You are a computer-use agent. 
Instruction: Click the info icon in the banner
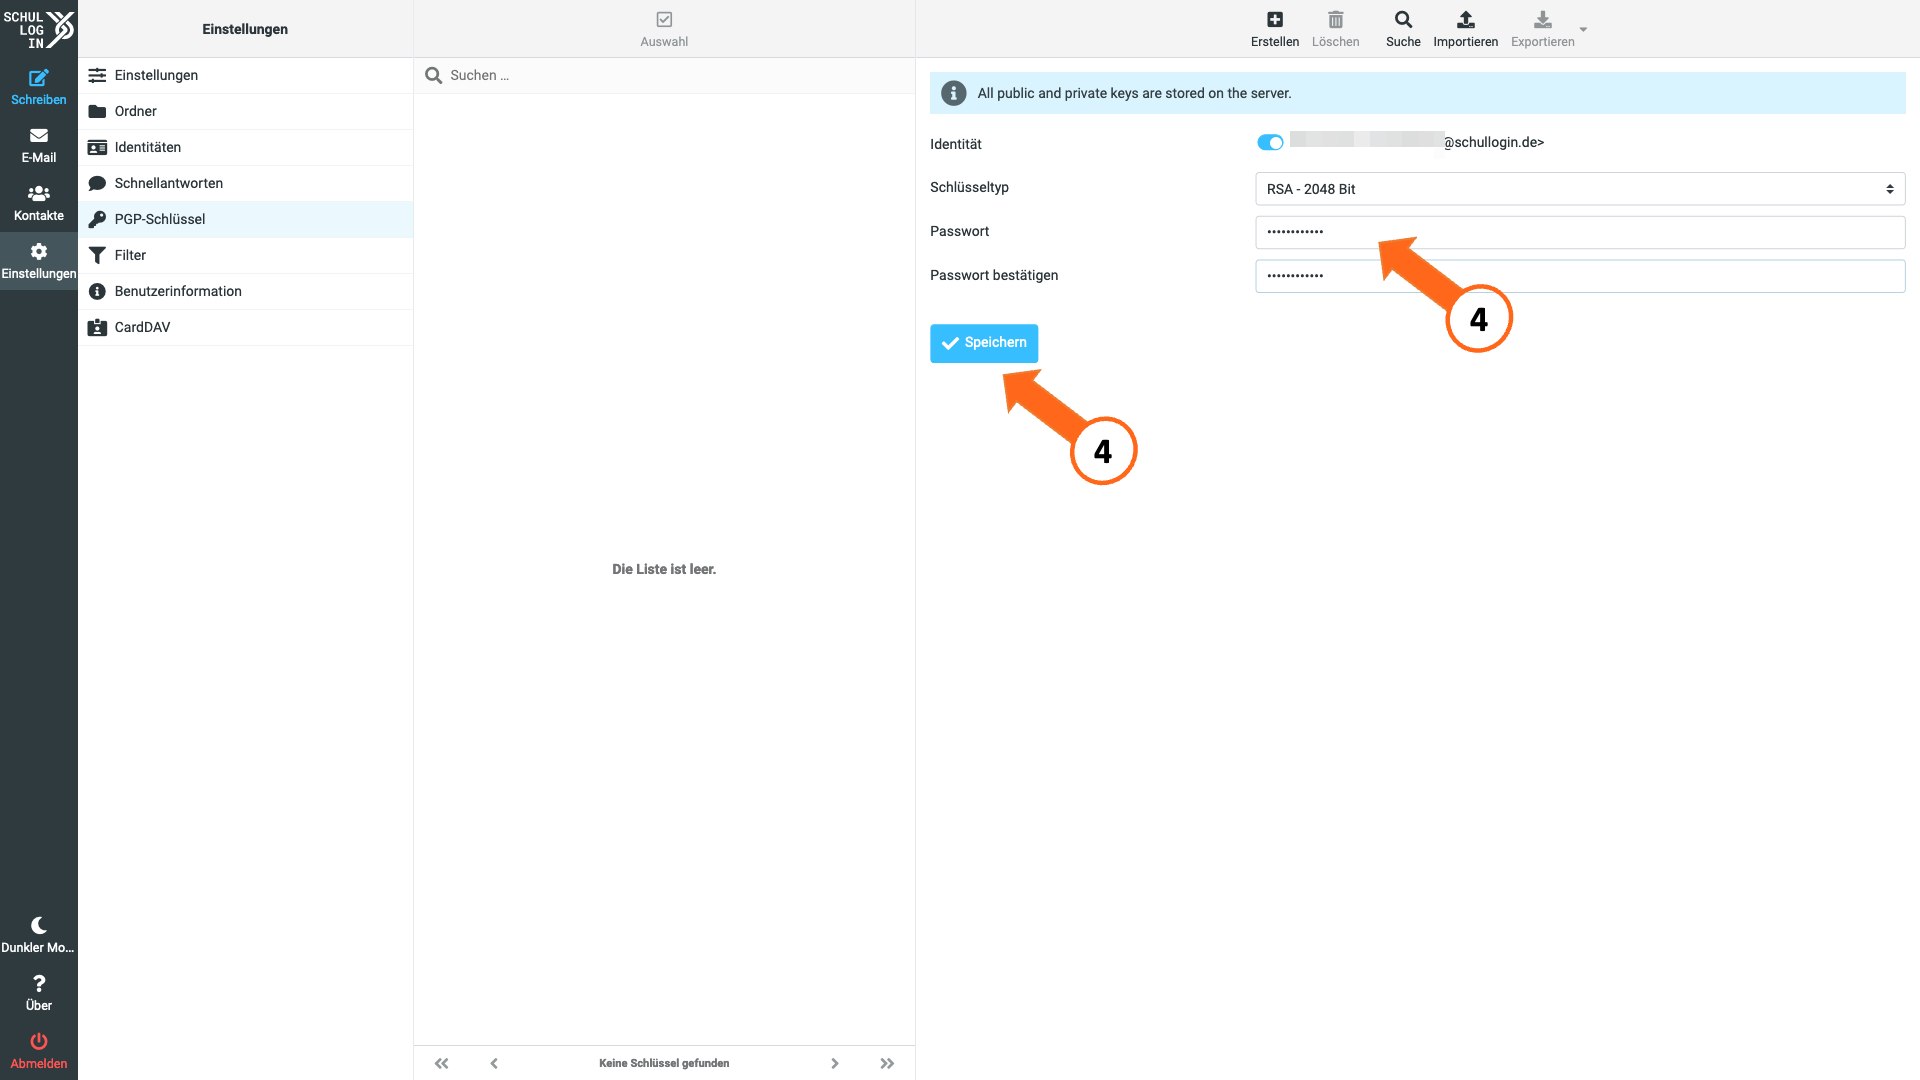click(x=954, y=93)
